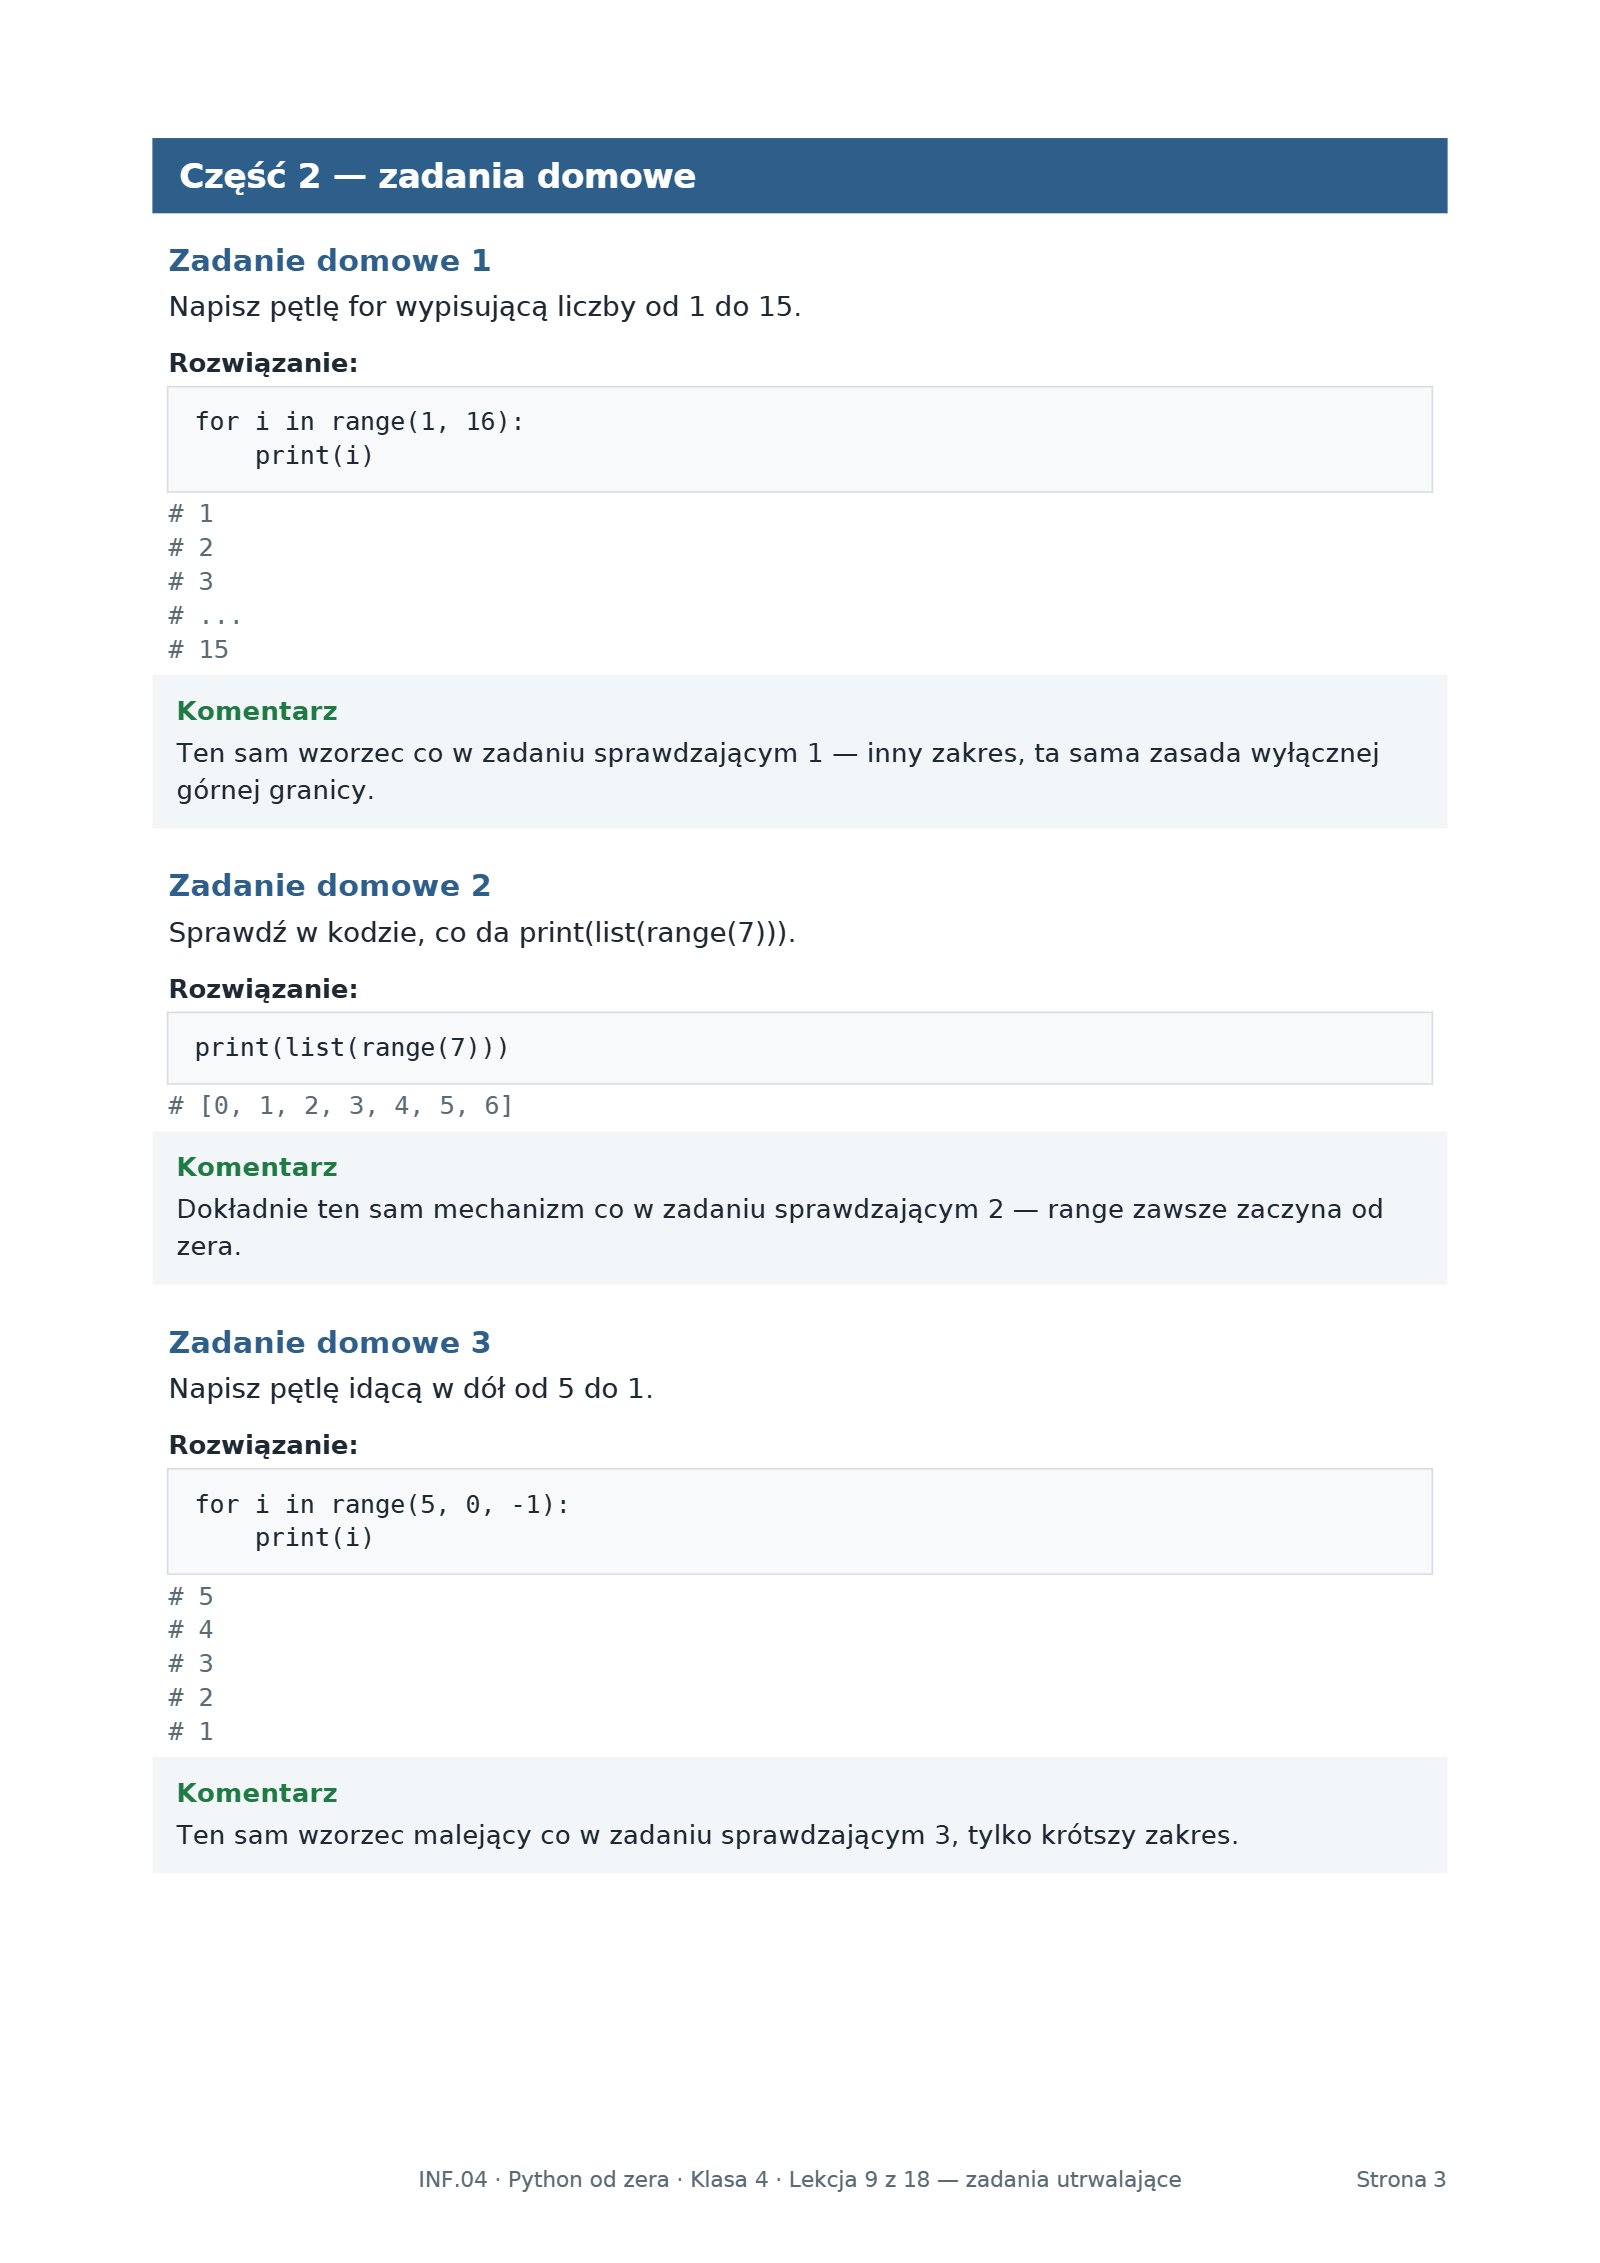Select the 'Zadanie domowe 3' heading

(329, 1343)
